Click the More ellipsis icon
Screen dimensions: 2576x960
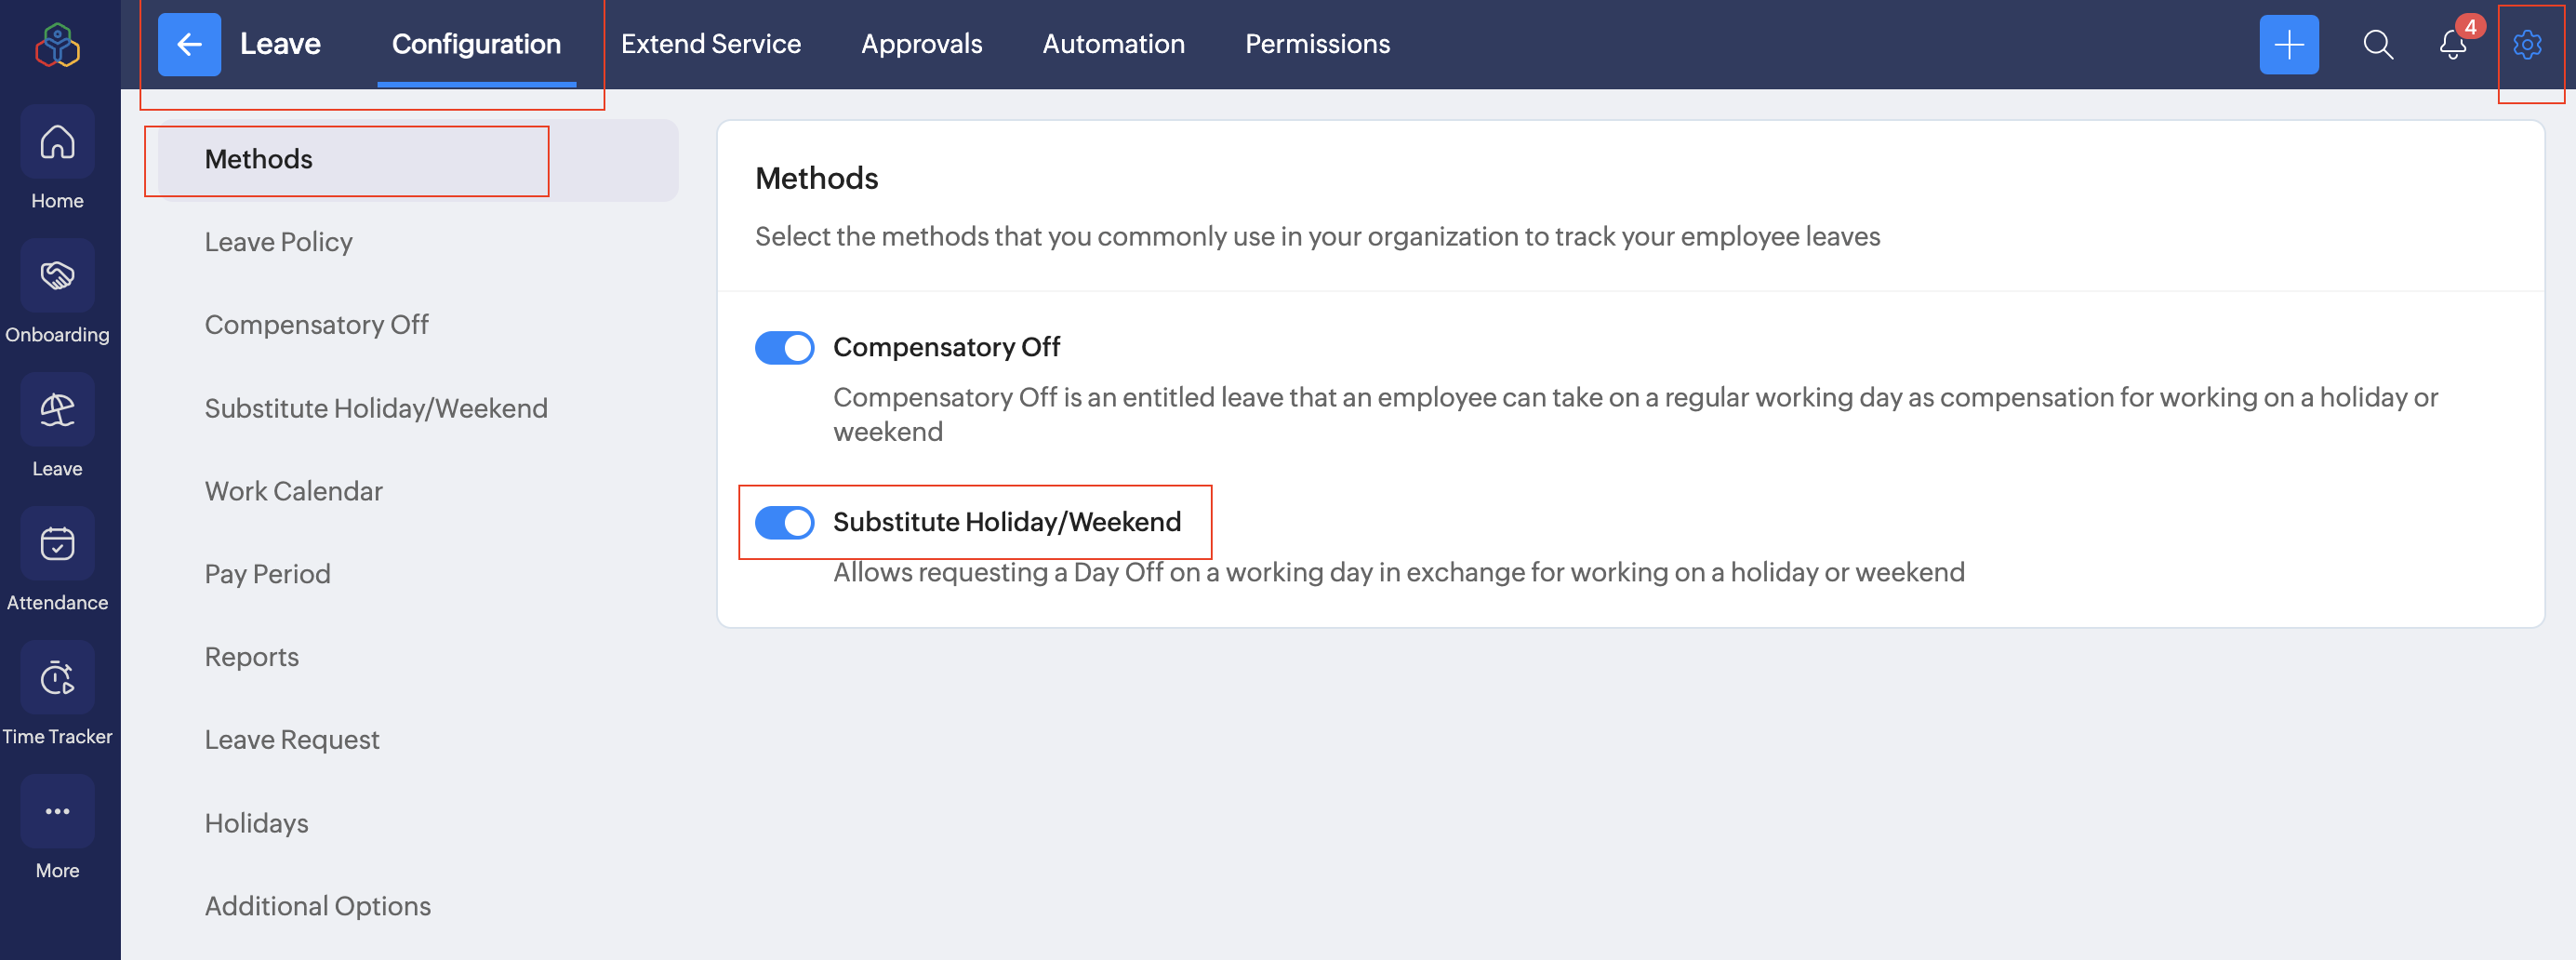(x=57, y=811)
